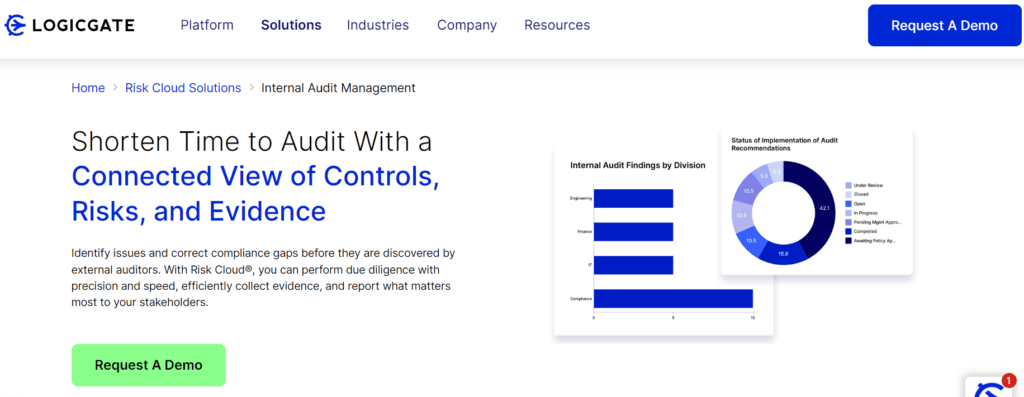Click the Open legend entry
The image size is (1024, 397).
point(855,204)
